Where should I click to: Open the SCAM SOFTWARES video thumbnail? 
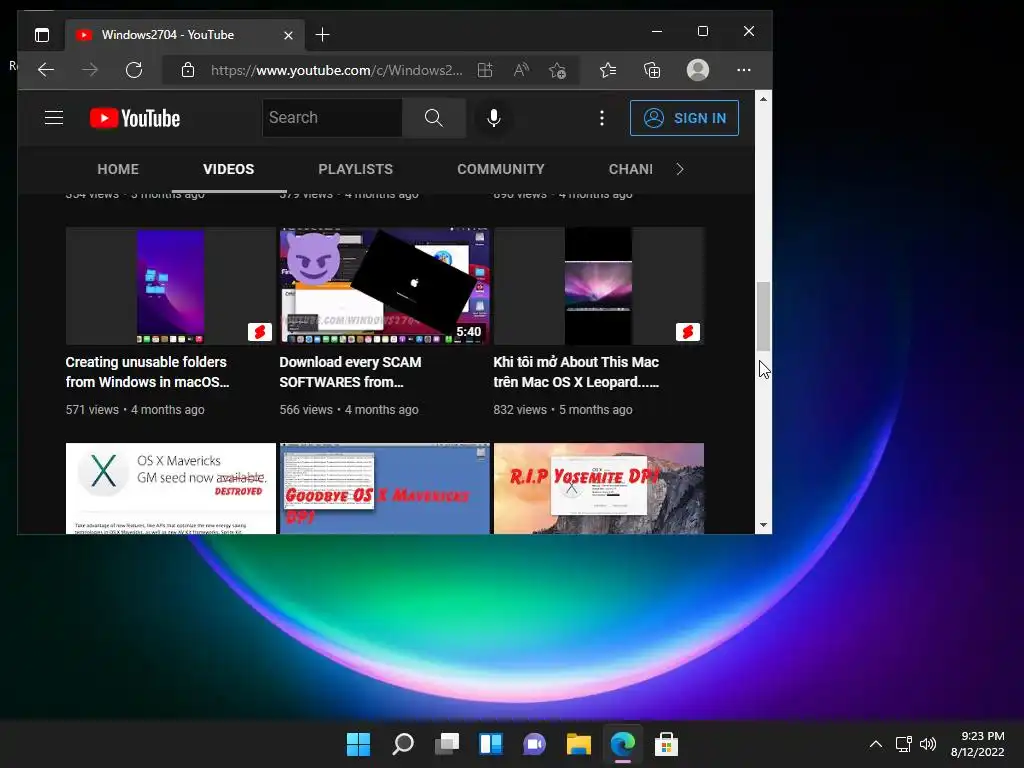[385, 285]
